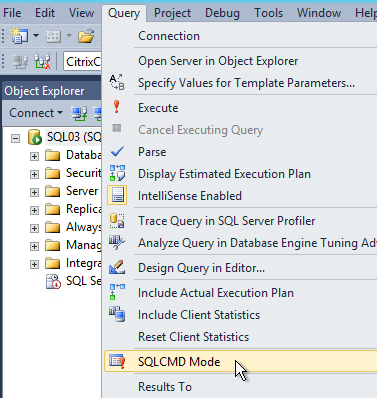Click the Disconnect icon with red X
377x398 pixels.
click(x=42, y=61)
